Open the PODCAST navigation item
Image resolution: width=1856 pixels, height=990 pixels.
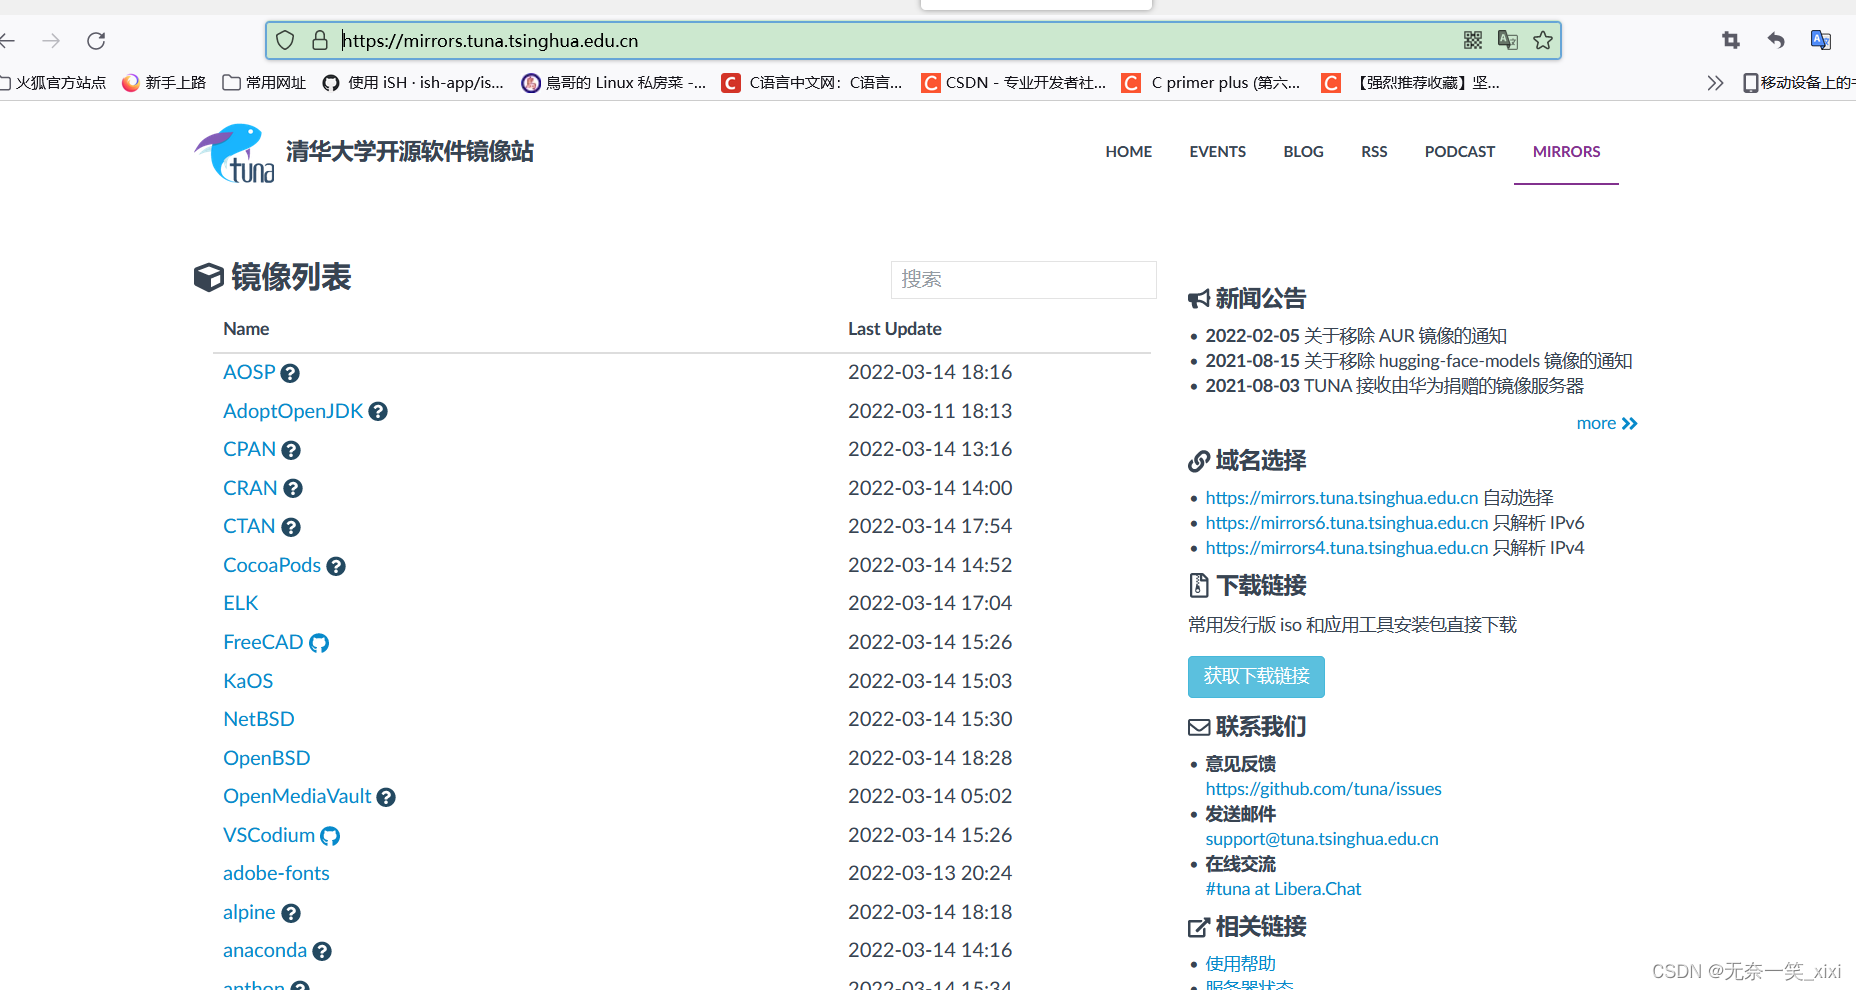coord(1460,152)
